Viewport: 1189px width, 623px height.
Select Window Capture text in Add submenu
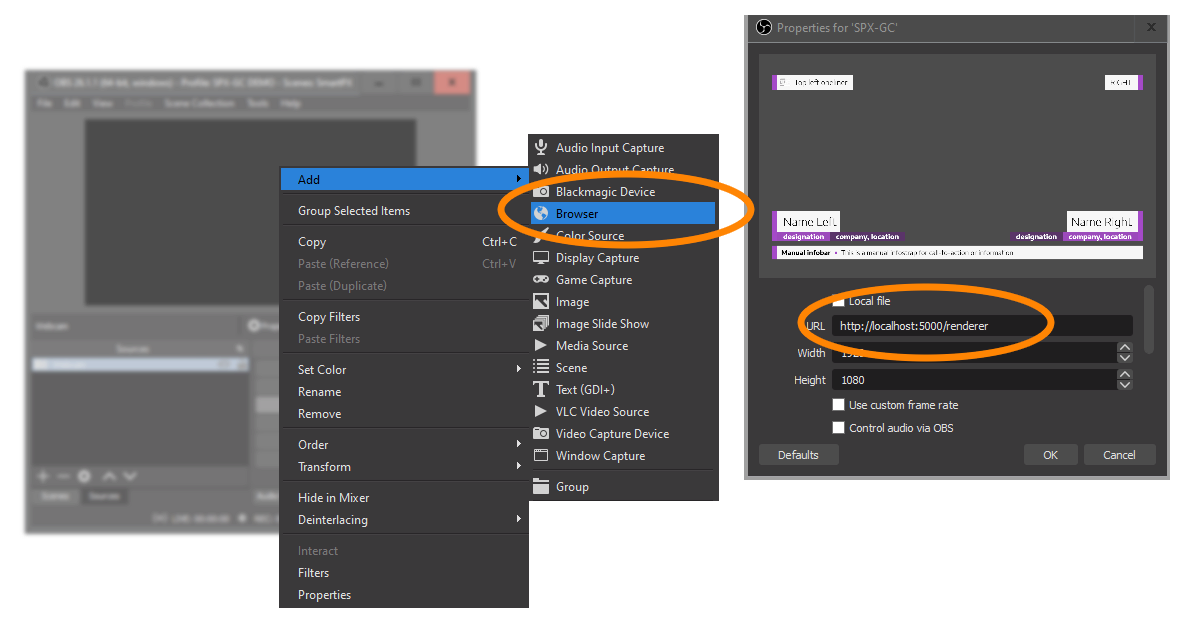coord(601,456)
